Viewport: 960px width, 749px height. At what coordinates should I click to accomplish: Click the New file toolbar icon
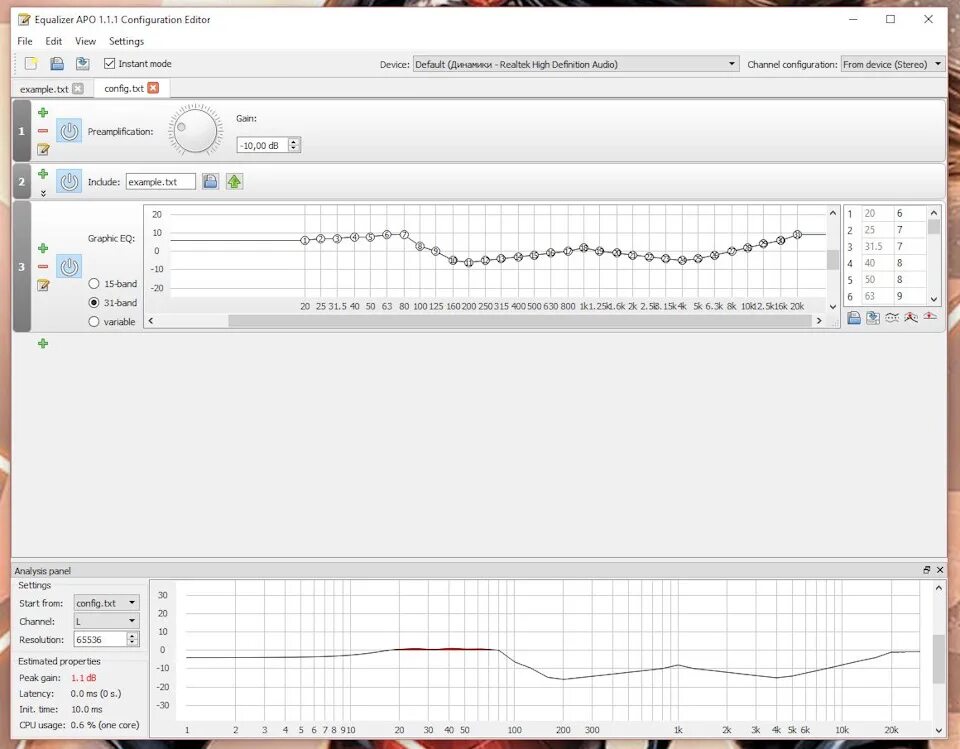[31, 64]
